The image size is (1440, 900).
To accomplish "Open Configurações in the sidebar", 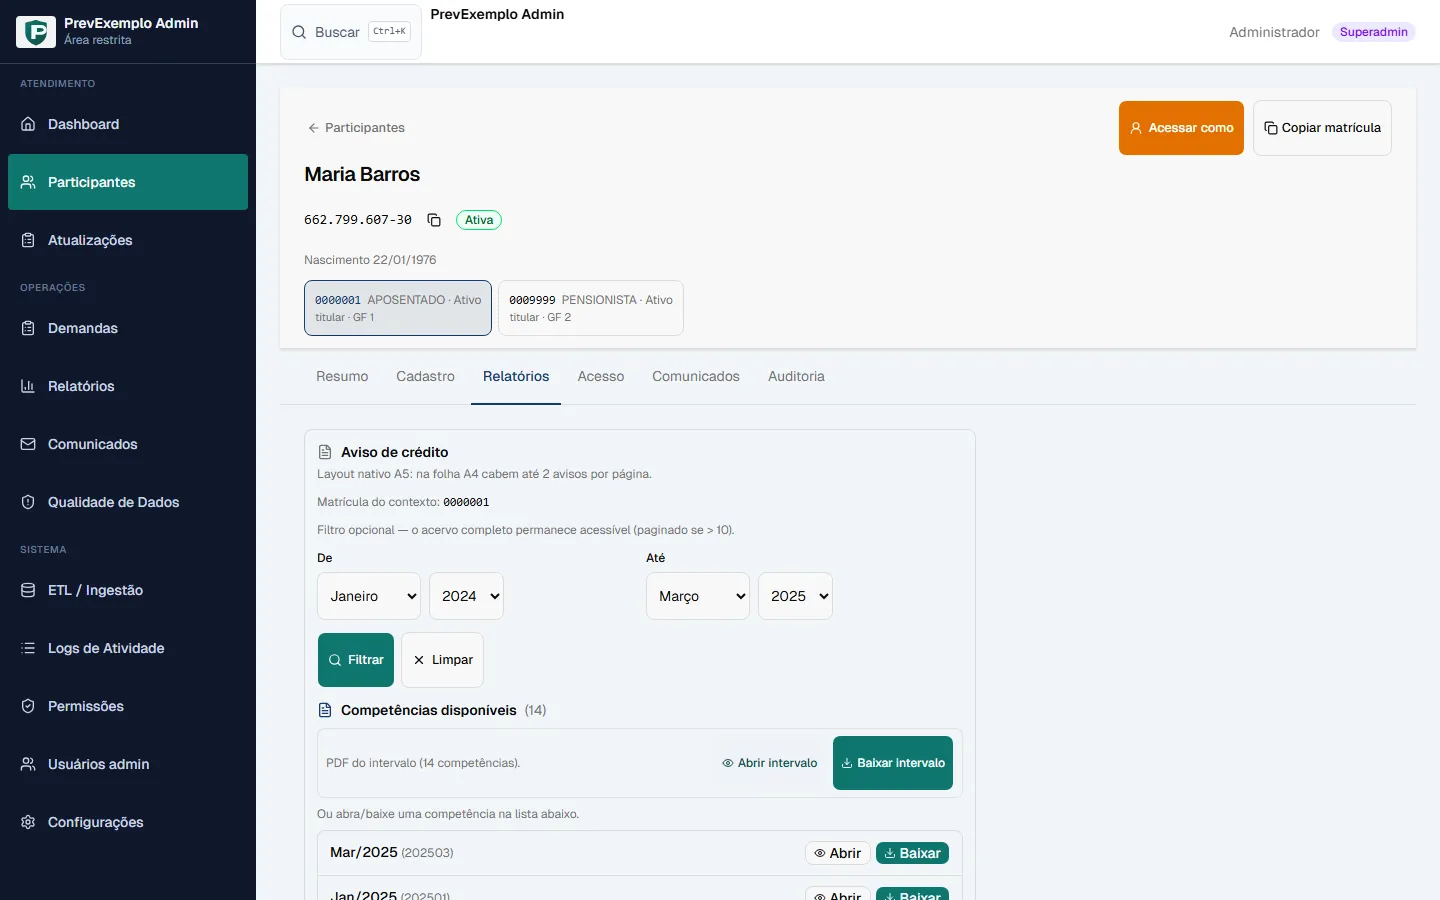I will tap(128, 822).
